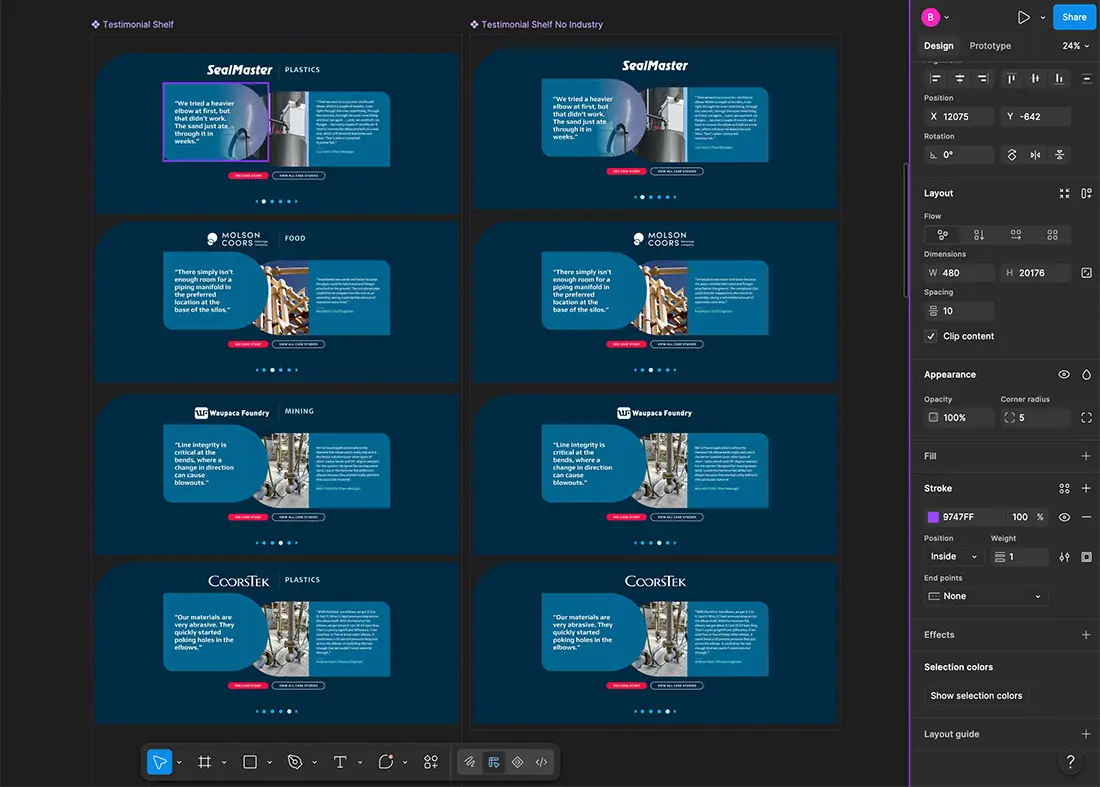The width and height of the screenshot is (1100, 787).
Task: Add auto layout icon in Layout header
Action: [1086, 194]
